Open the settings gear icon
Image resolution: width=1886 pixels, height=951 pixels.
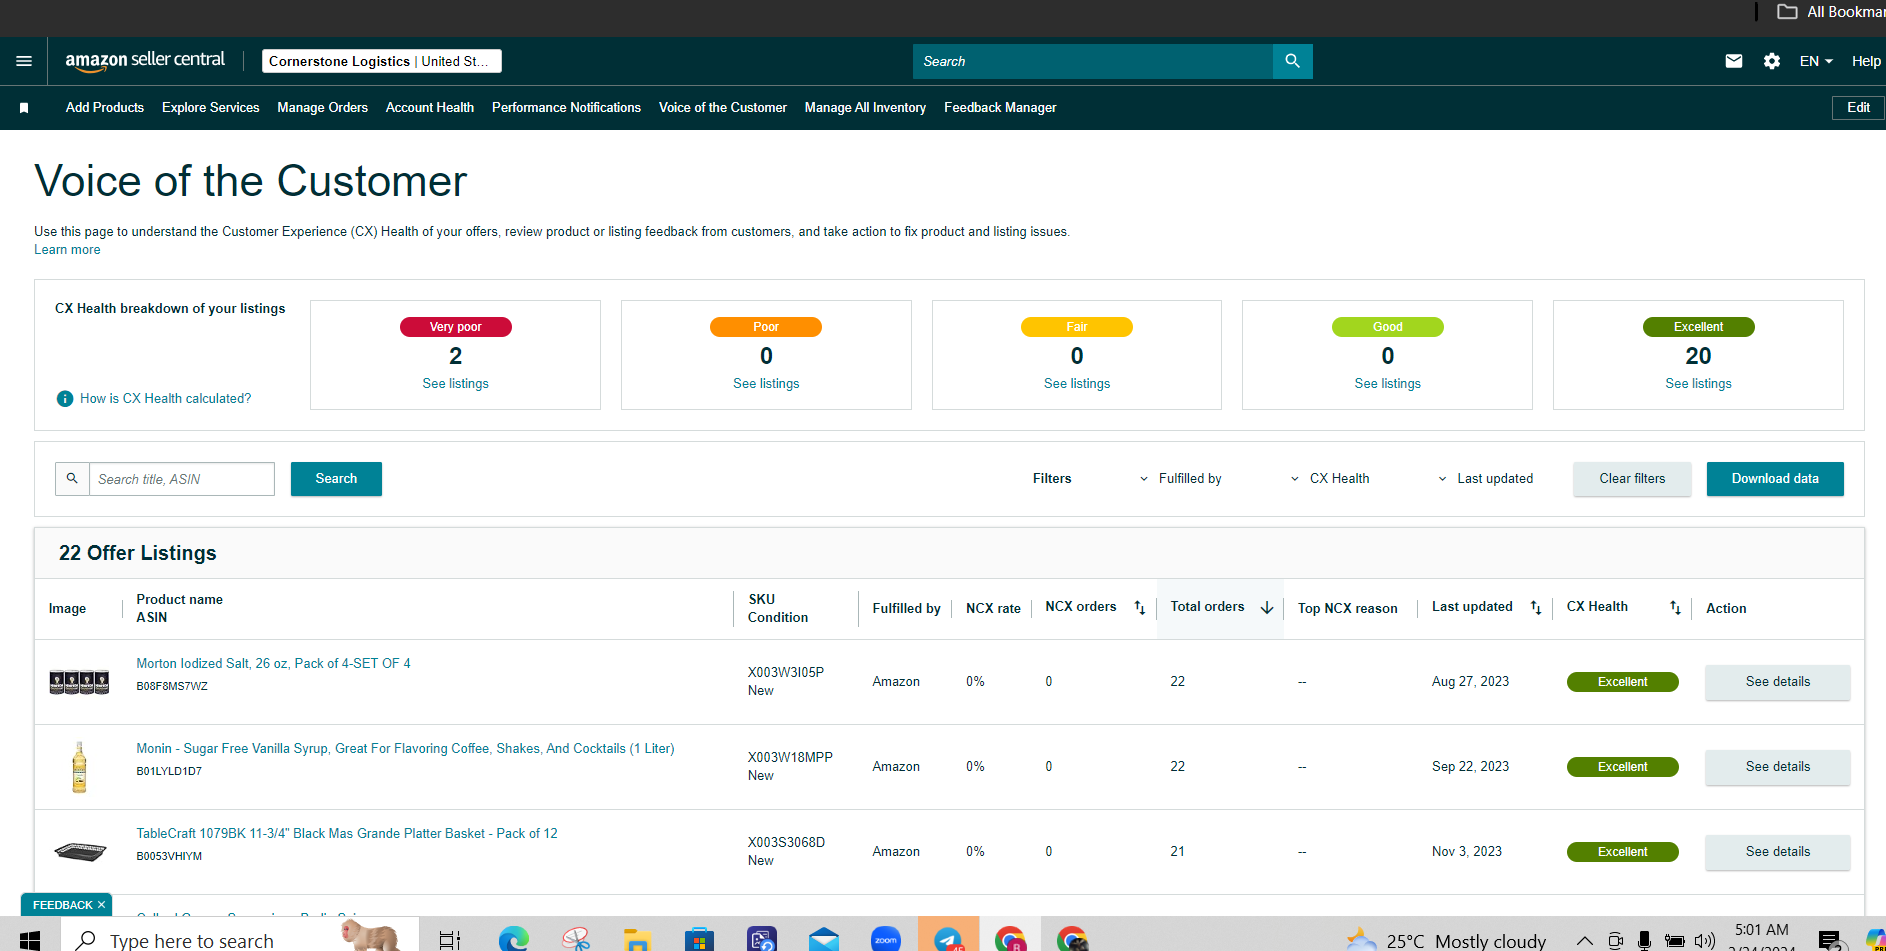point(1772,61)
